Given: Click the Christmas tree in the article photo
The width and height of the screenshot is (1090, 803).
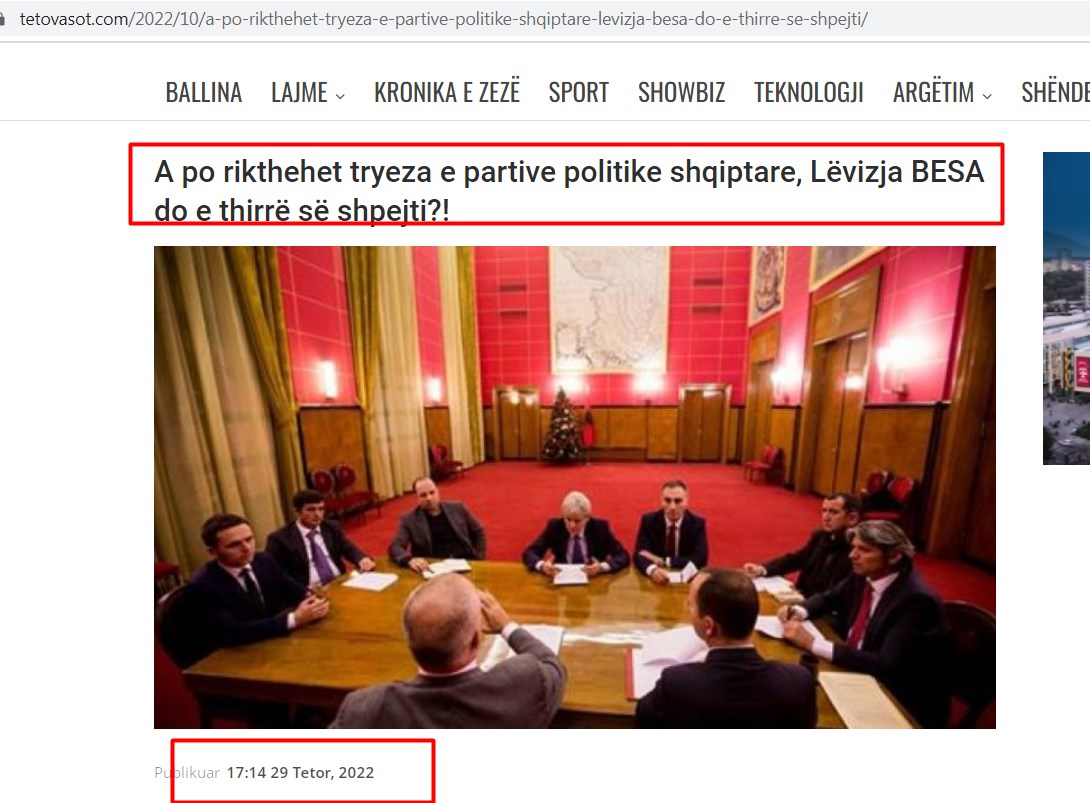Looking at the screenshot, I should (x=563, y=425).
